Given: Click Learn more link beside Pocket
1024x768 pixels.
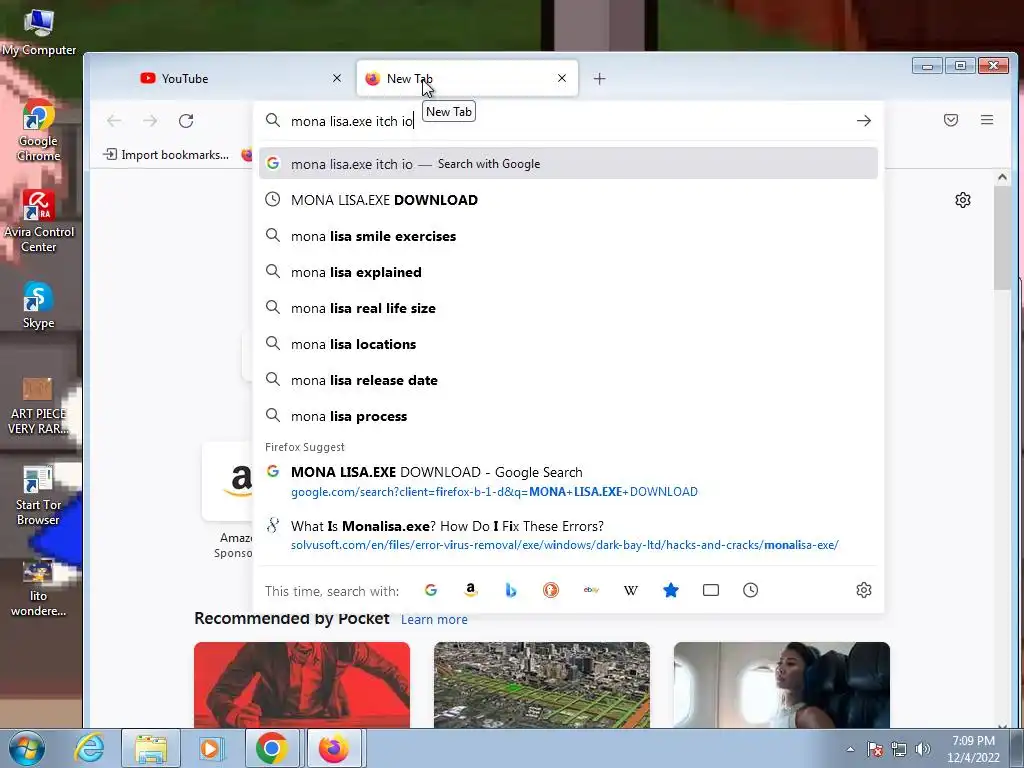Looking at the screenshot, I should tap(434, 620).
